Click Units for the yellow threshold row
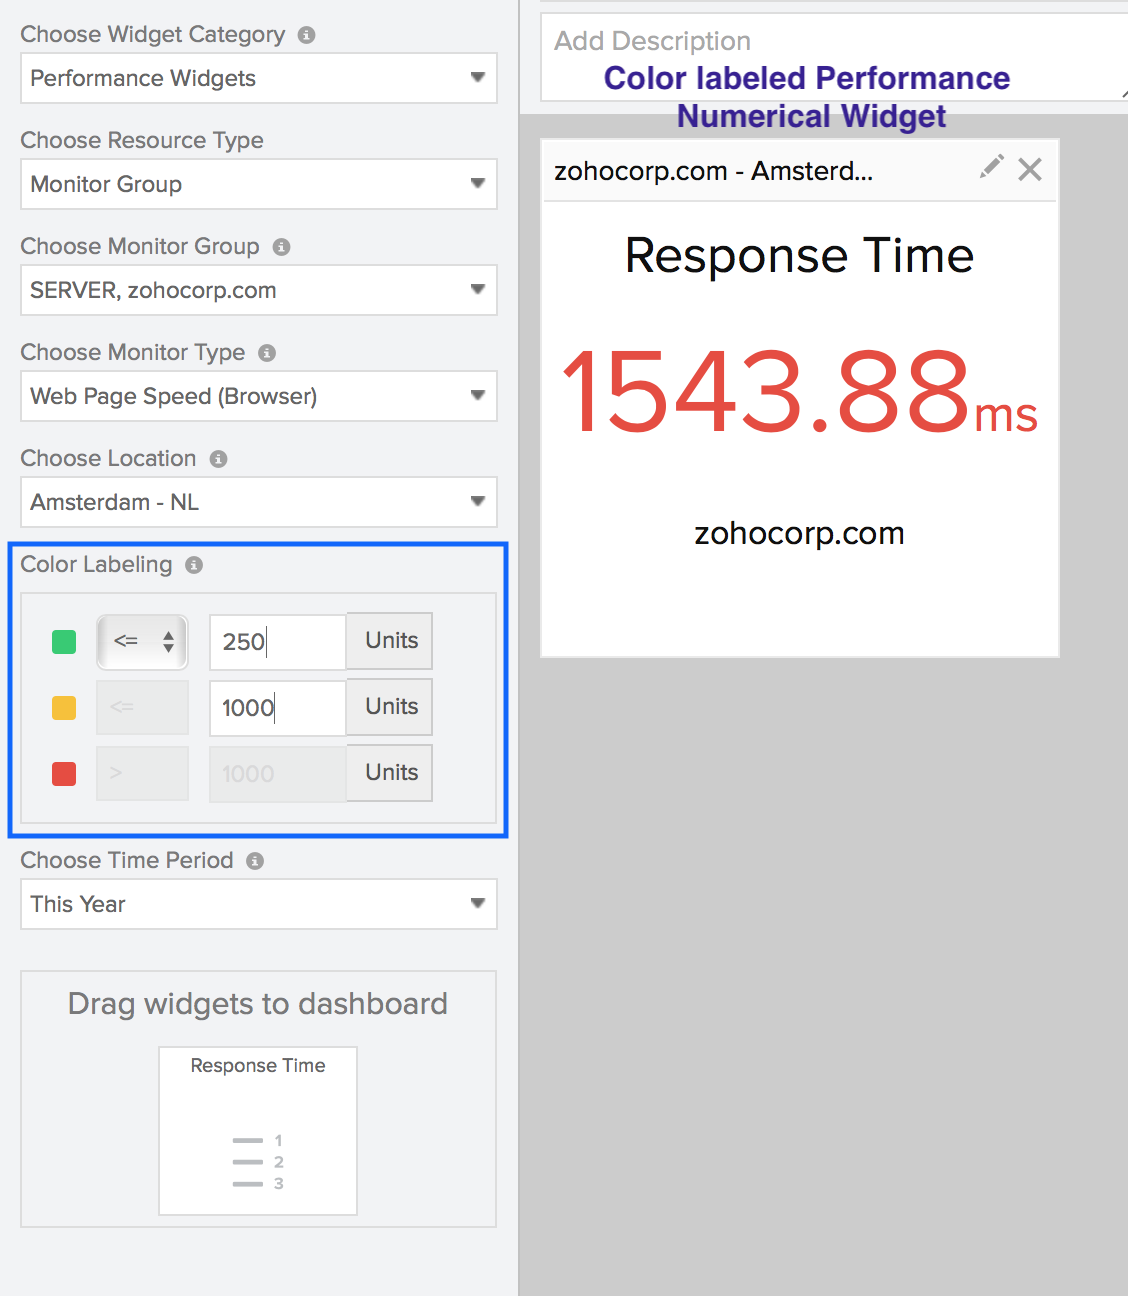The image size is (1128, 1296). tap(389, 707)
